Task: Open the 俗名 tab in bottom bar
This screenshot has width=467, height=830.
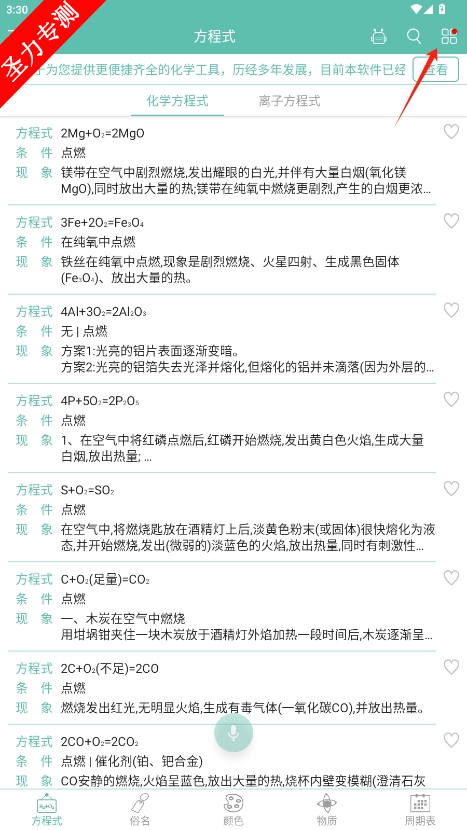Action: pos(140,810)
